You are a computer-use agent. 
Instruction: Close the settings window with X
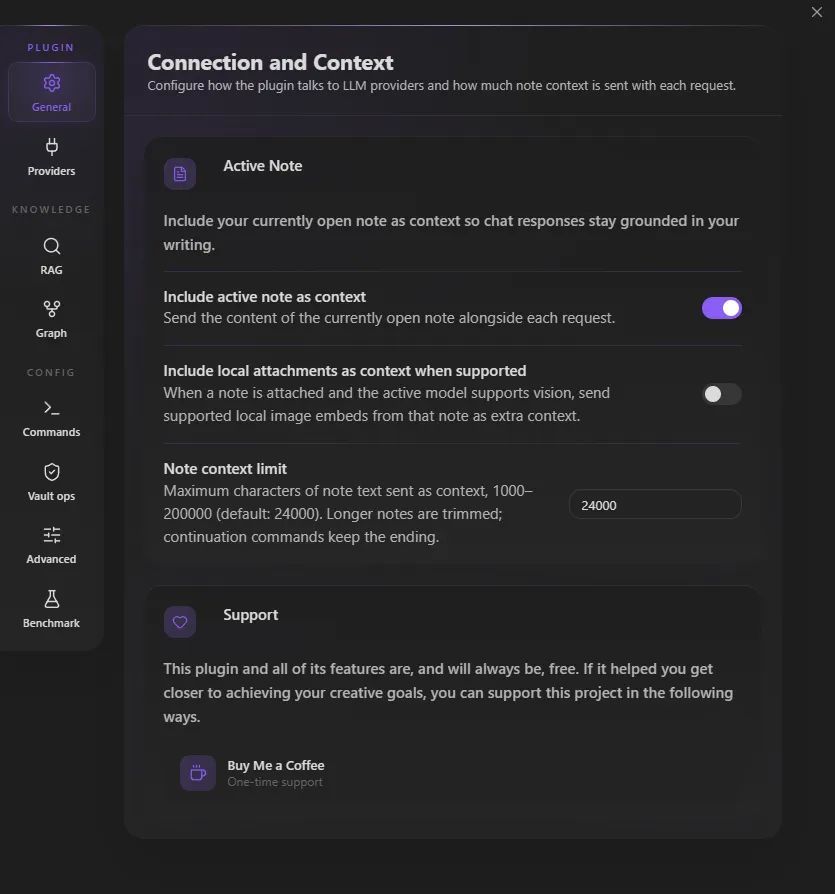(x=817, y=12)
